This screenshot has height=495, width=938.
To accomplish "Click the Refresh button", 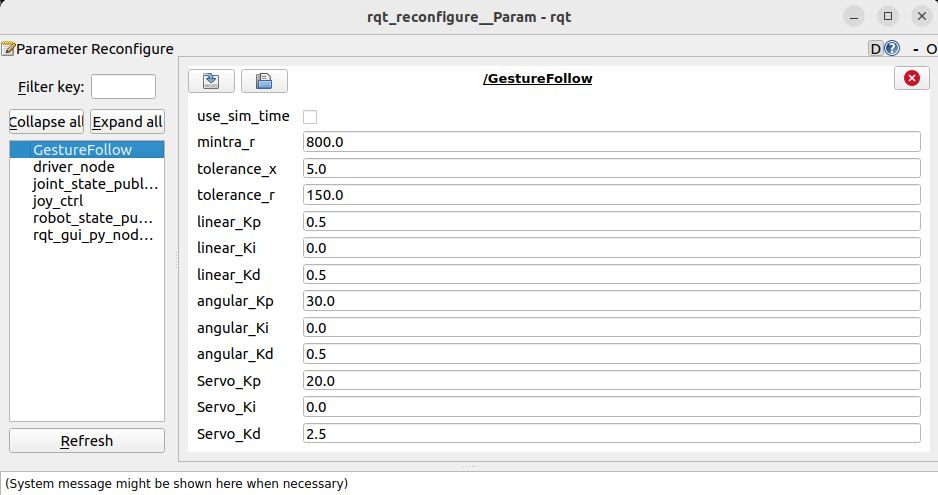I will click(87, 441).
